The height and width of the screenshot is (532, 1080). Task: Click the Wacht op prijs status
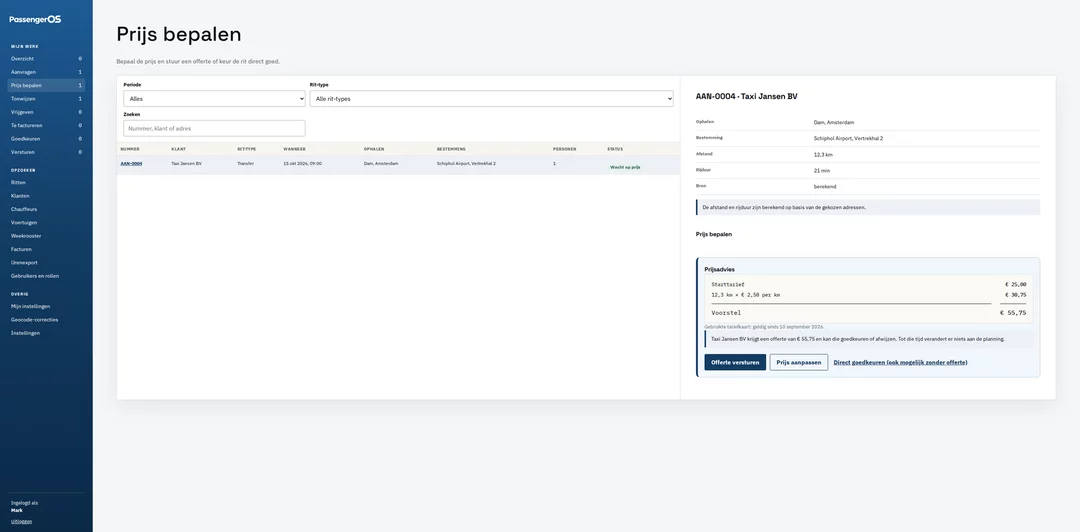pos(625,167)
